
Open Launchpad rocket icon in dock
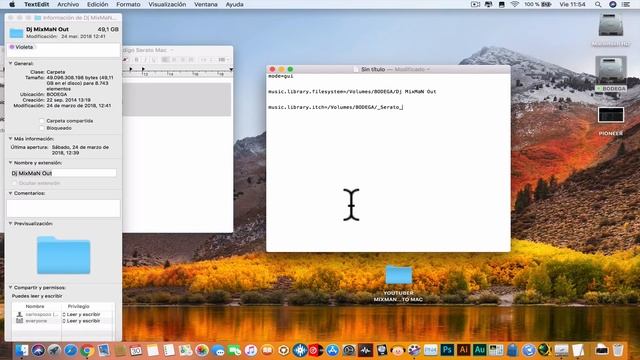pos(54,350)
